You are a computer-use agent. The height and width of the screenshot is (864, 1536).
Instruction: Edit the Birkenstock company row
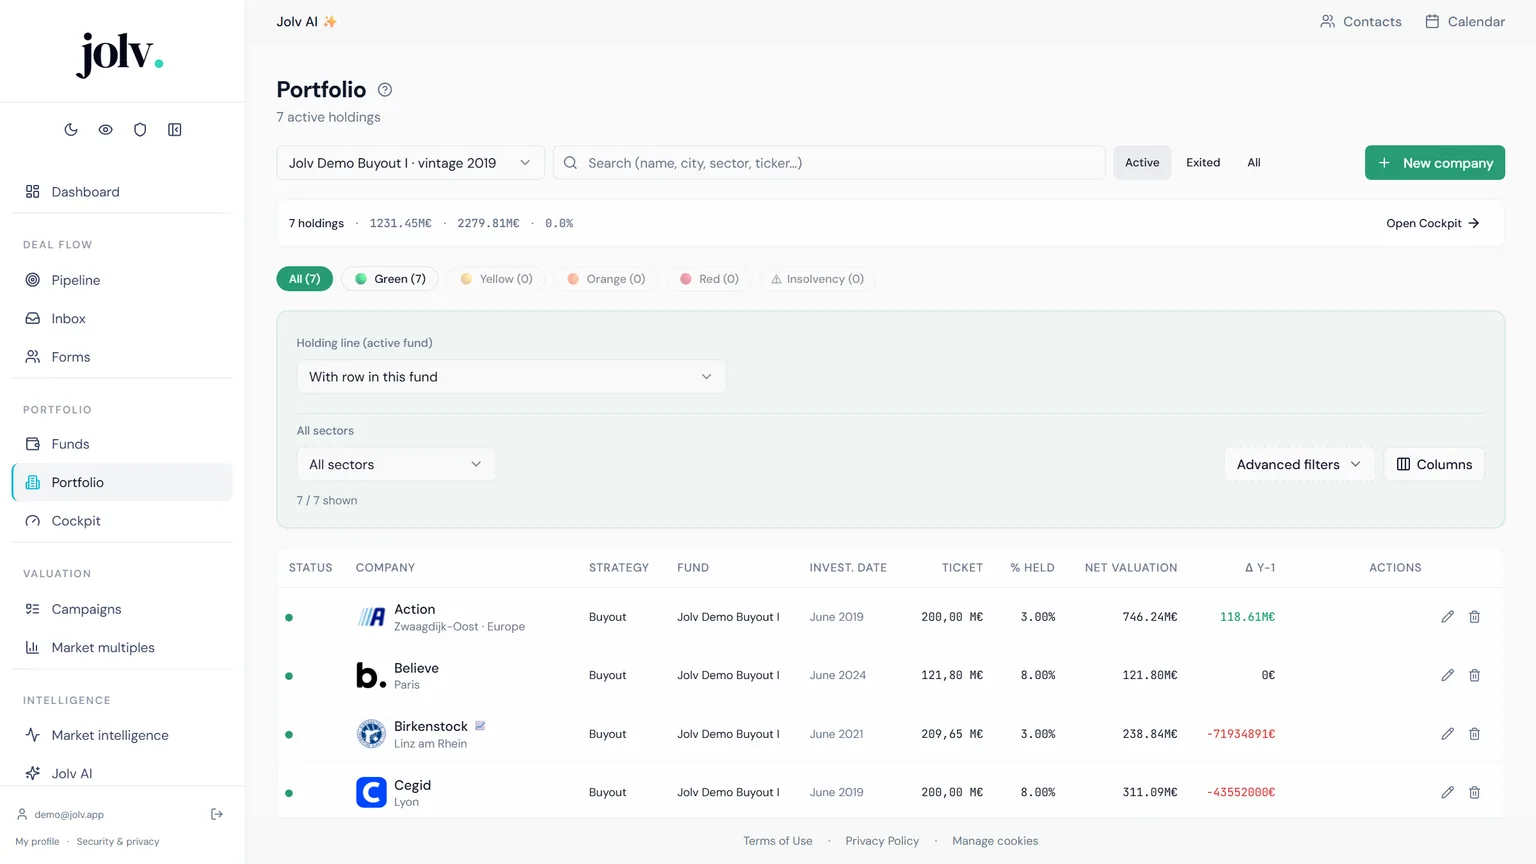(1447, 734)
